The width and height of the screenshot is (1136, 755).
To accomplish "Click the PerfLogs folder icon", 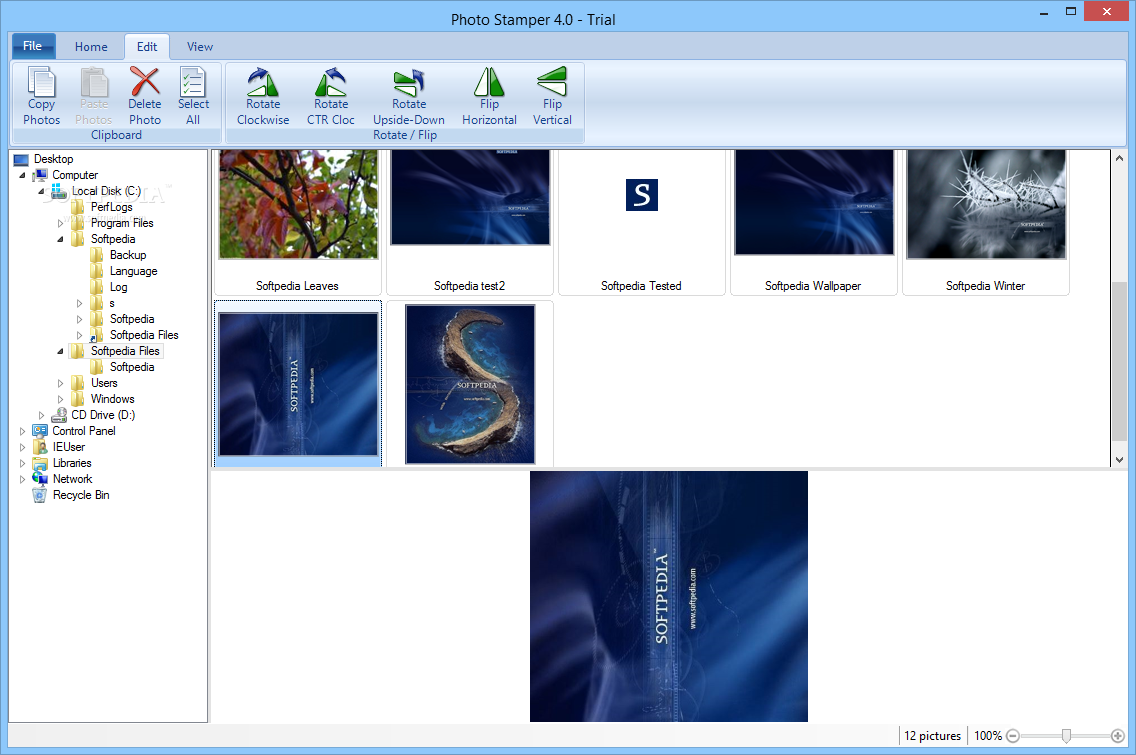I will tap(78, 207).
